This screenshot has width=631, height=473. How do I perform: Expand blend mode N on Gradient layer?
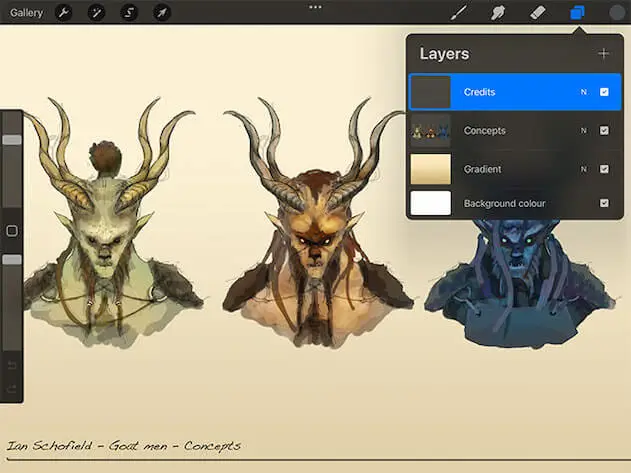coord(583,169)
